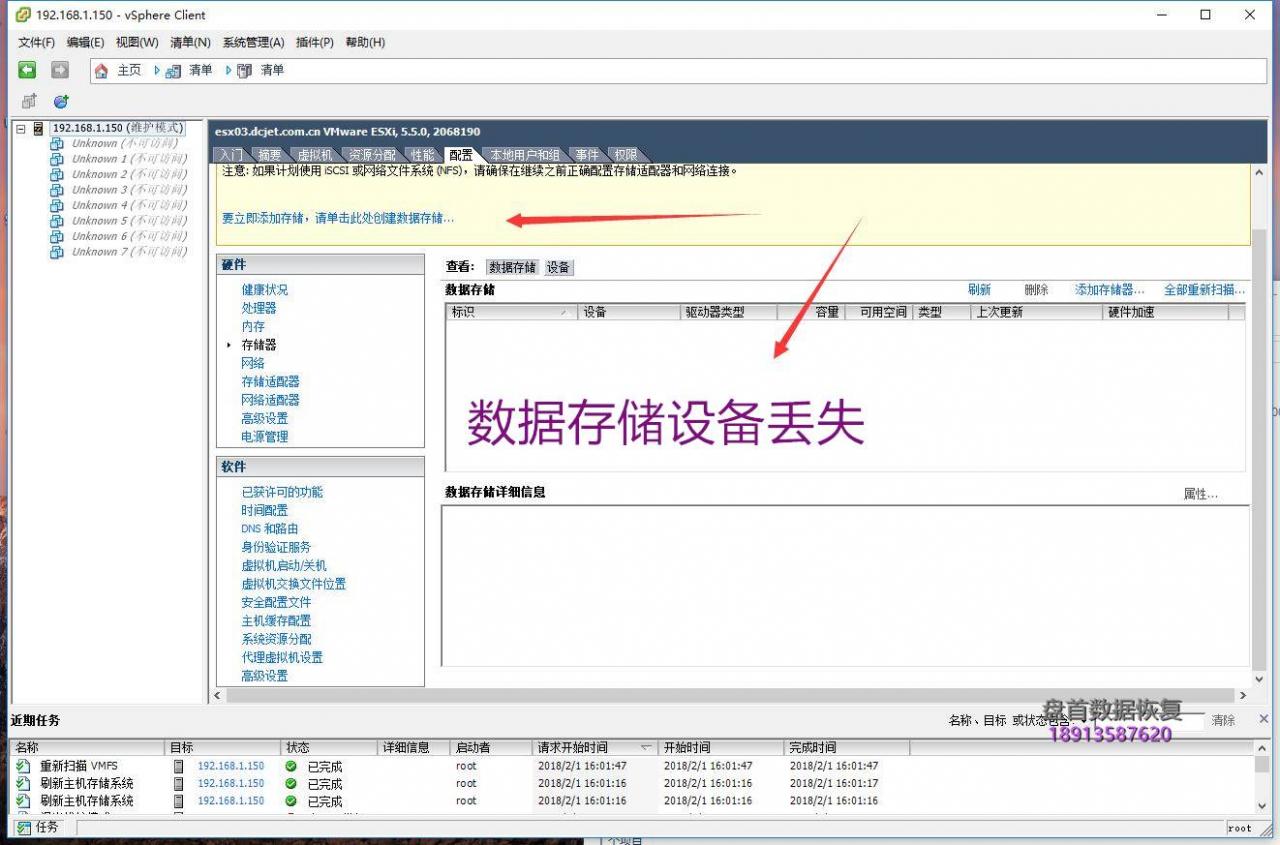Click the 刷新 link above the datastore table
Image resolution: width=1280 pixels, height=845 pixels.
click(979, 290)
